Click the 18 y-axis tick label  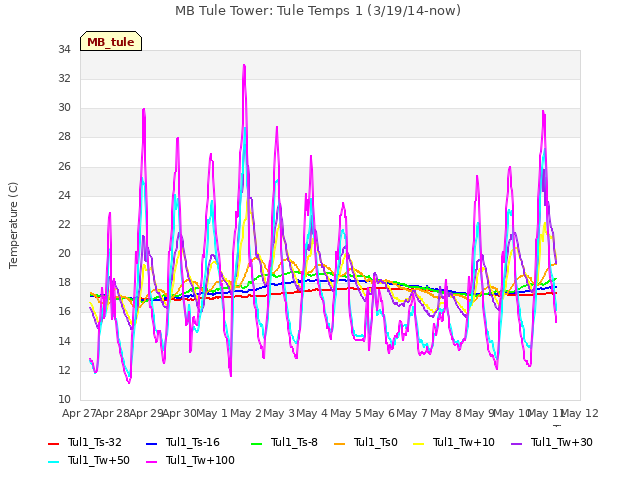[64, 283]
